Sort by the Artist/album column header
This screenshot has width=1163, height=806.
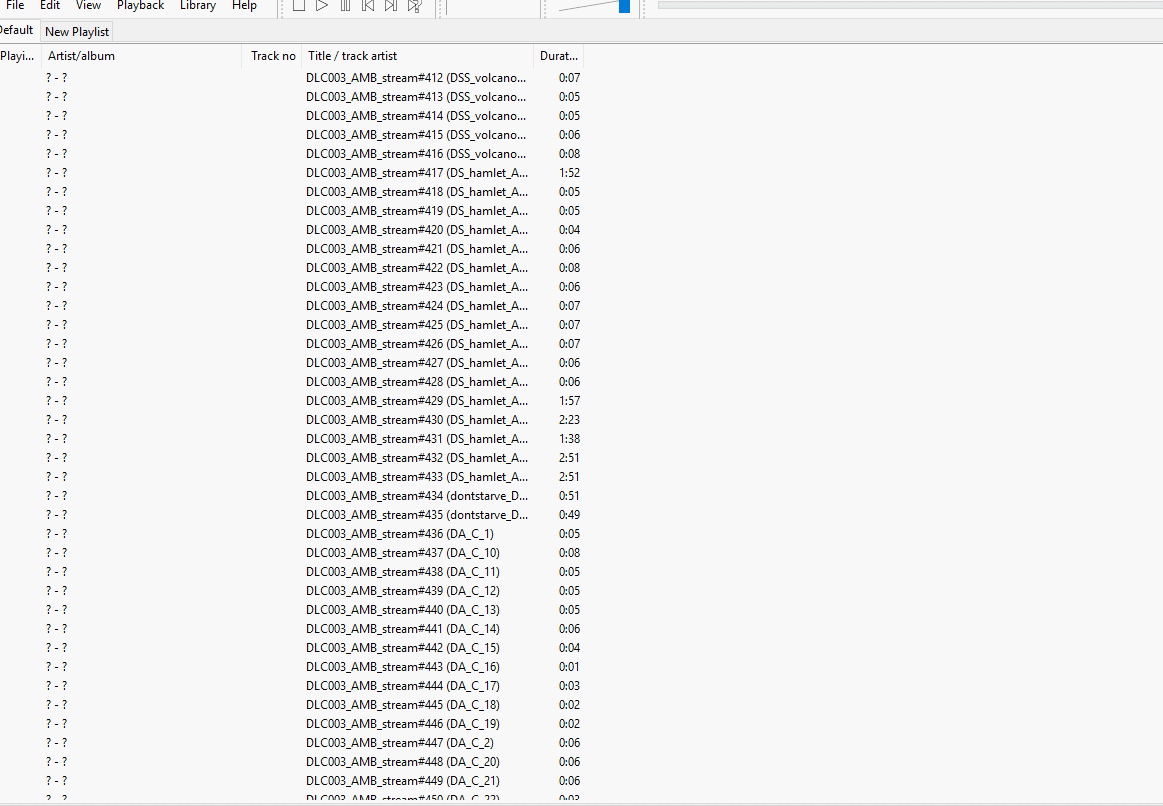coord(81,55)
